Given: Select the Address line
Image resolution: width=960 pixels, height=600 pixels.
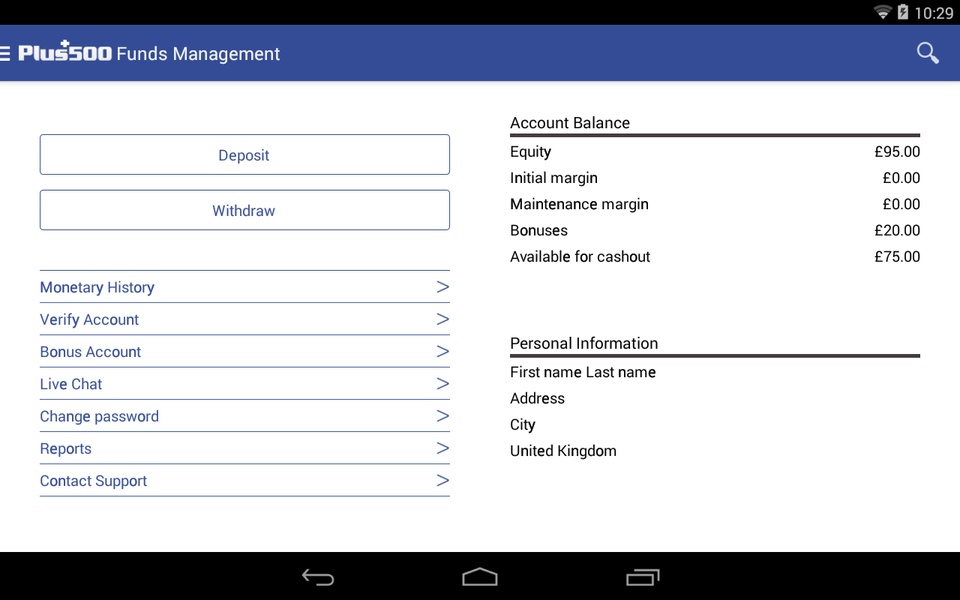Looking at the screenshot, I should pos(538,399).
